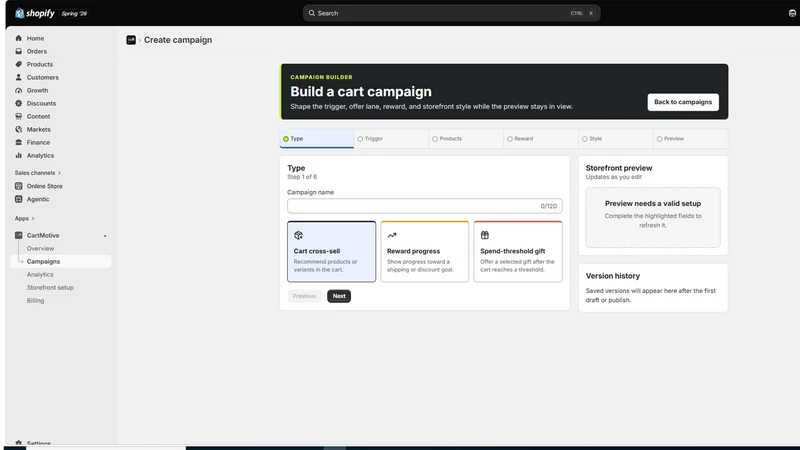
Task: Go to the Style step tab
Action: coord(616,139)
